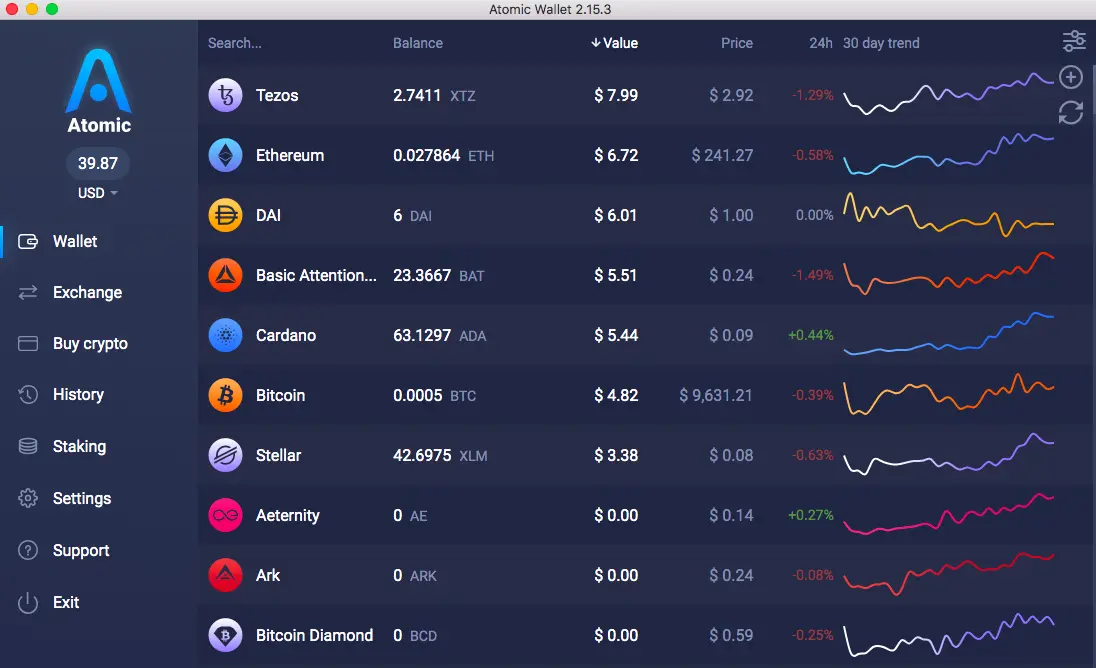
Task: Click the Support question mark icon
Action: click(x=28, y=551)
